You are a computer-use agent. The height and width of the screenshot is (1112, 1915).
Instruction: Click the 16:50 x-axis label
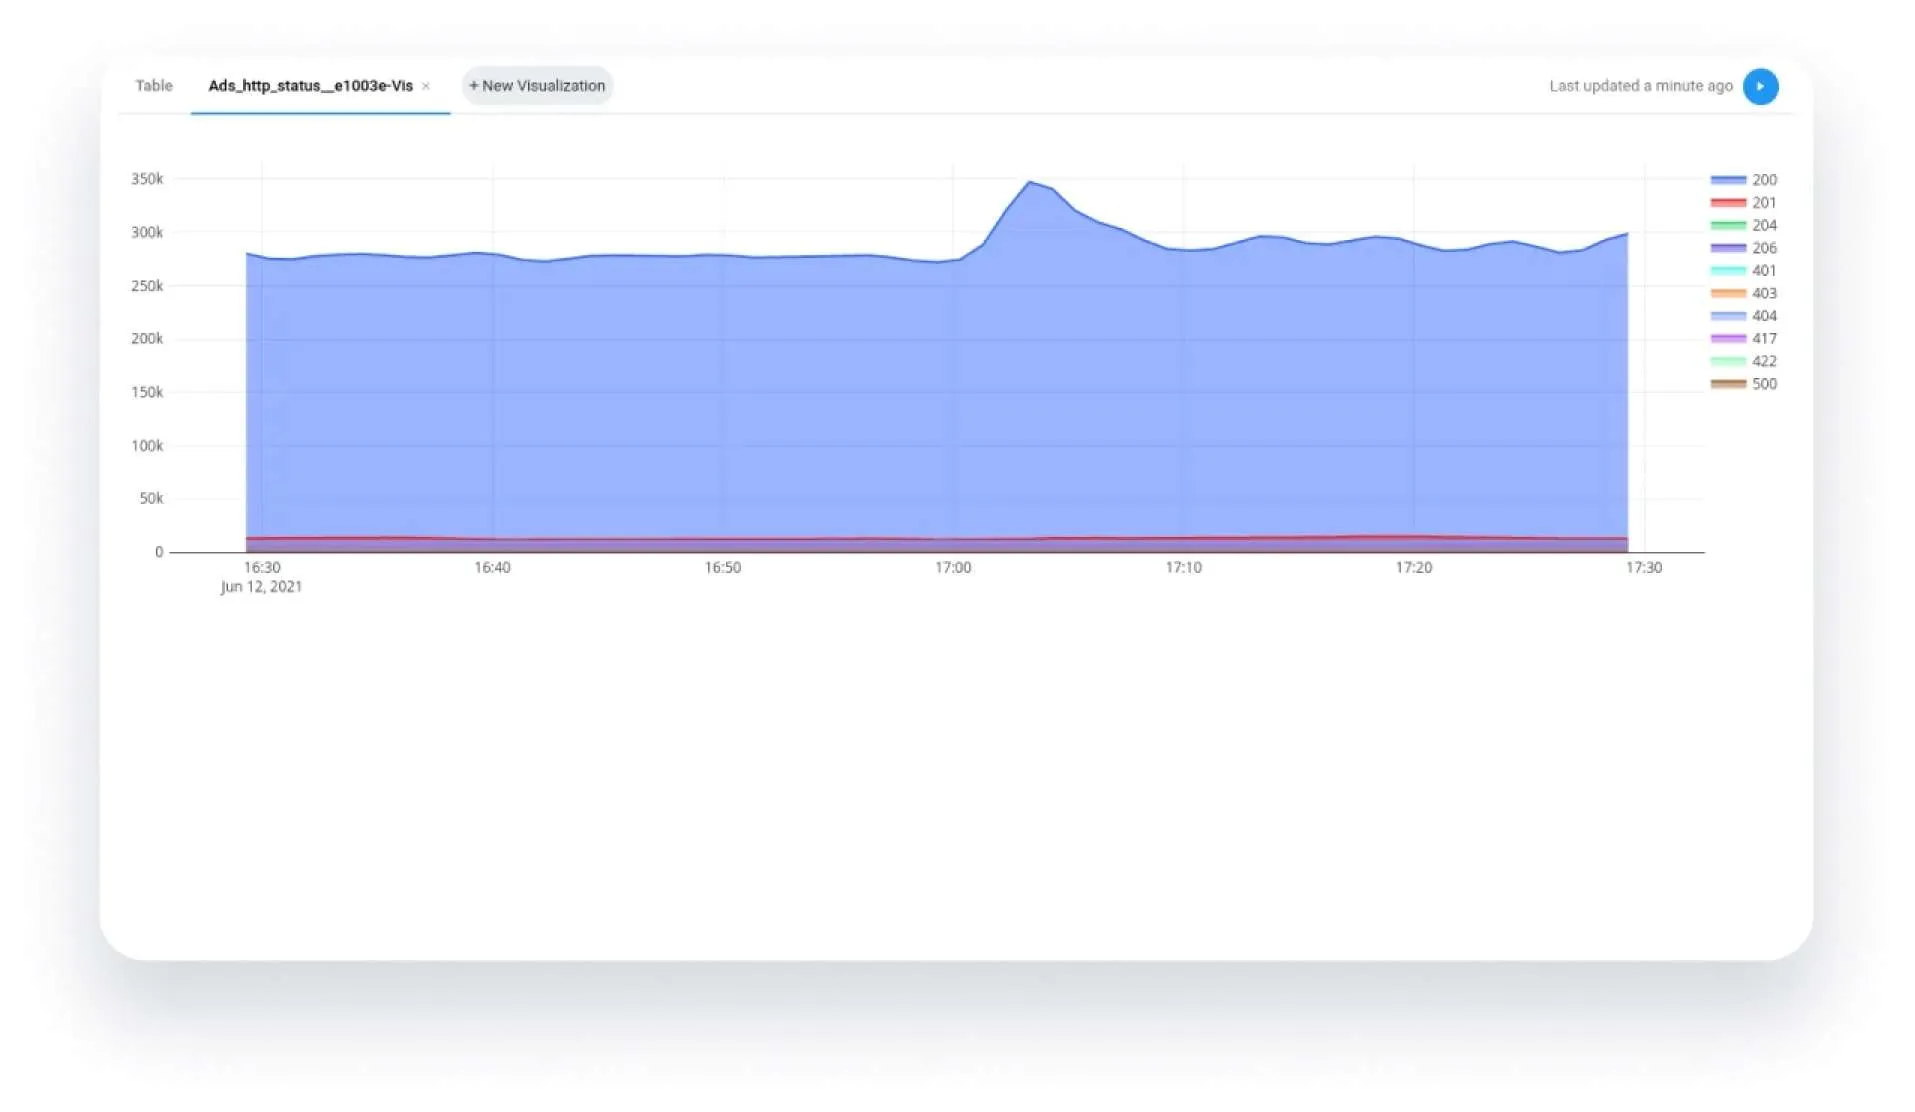pos(723,568)
